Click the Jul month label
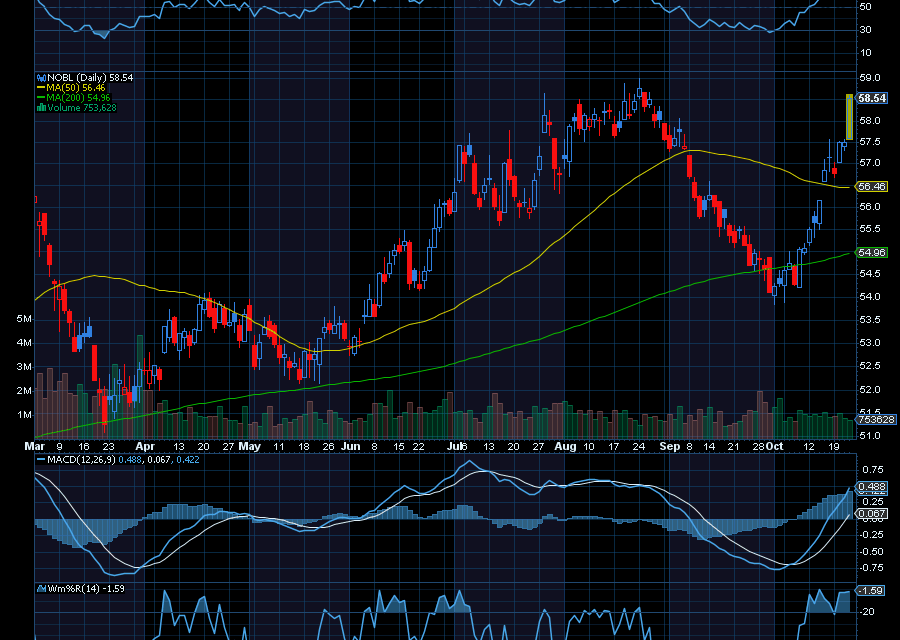900x640 pixels. pos(454,447)
